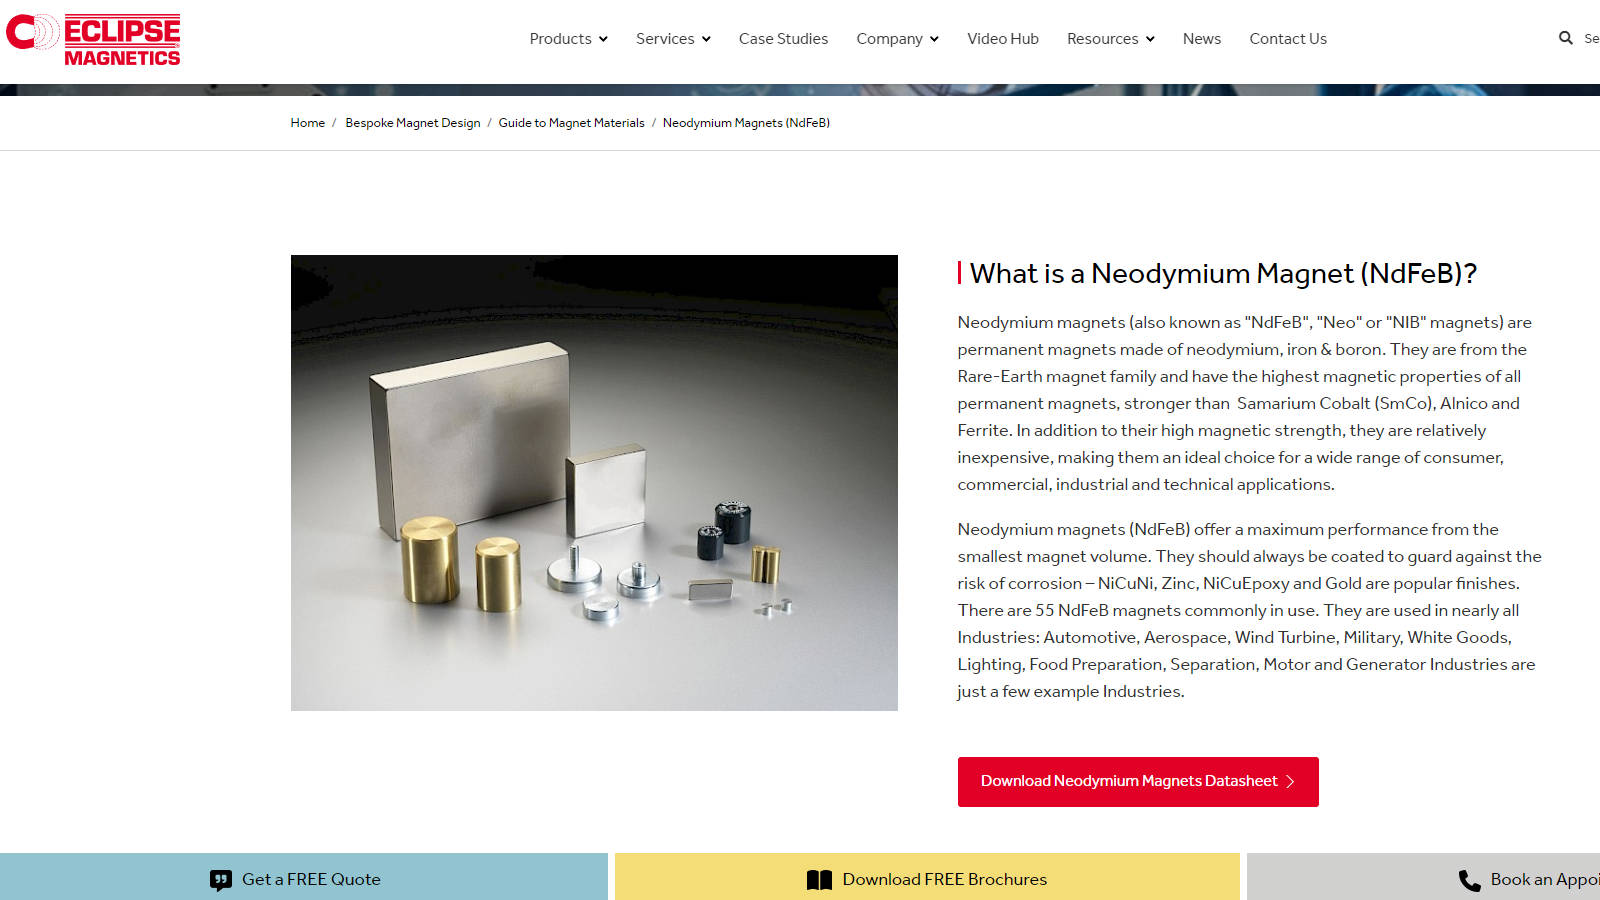Click the arrow on datasheet button
Screen dimensions: 1600x900
tap(1290, 782)
